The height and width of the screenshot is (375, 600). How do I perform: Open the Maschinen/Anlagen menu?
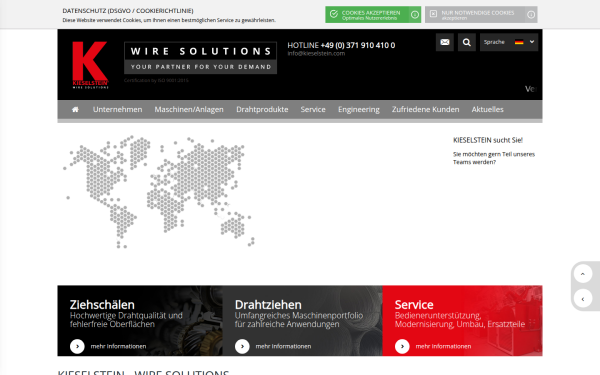click(189, 109)
